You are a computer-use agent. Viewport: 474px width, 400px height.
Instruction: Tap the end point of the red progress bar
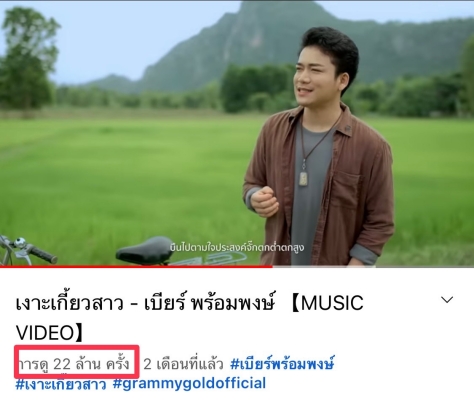click(x=272, y=266)
